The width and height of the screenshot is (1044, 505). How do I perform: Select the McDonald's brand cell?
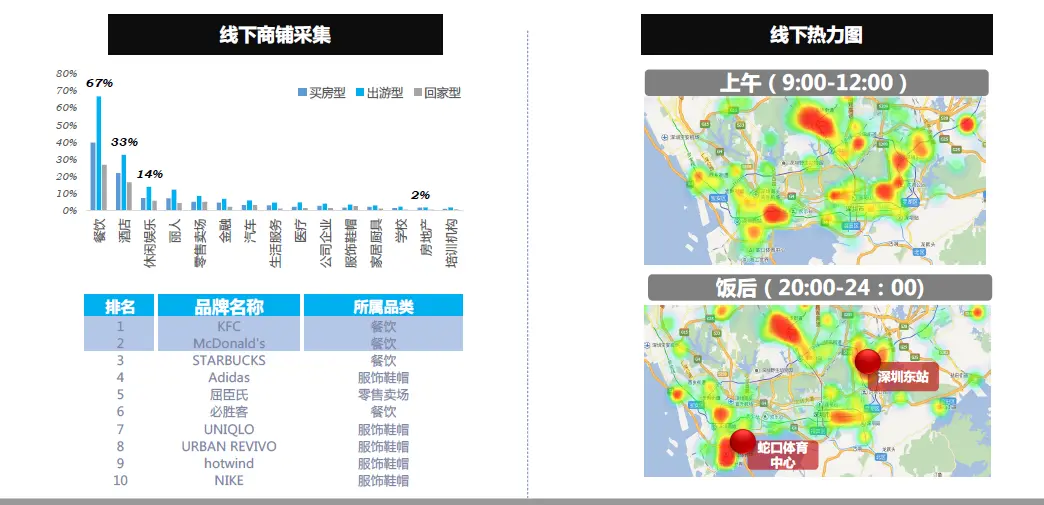point(229,343)
